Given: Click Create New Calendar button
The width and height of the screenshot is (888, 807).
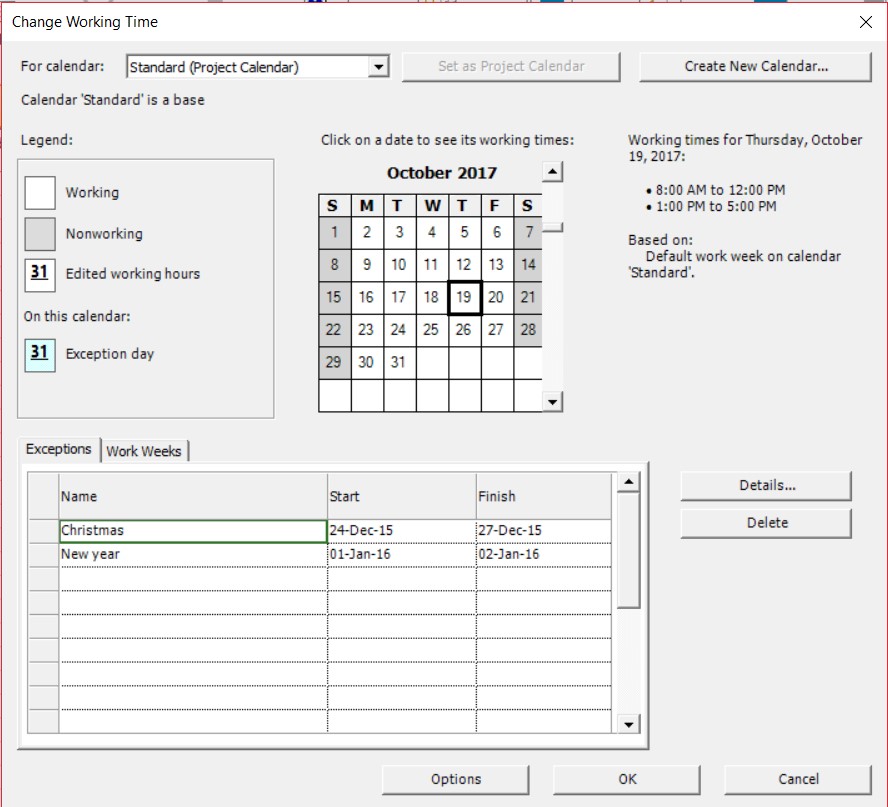Looking at the screenshot, I should pyautogui.click(x=755, y=66).
